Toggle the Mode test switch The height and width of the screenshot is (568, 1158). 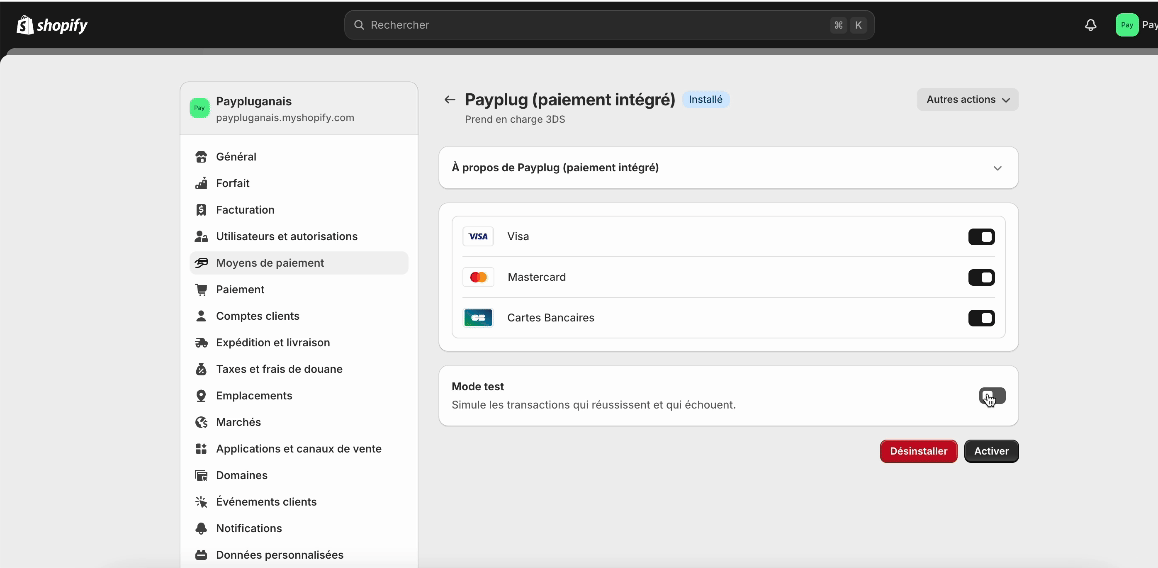[992, 396]
